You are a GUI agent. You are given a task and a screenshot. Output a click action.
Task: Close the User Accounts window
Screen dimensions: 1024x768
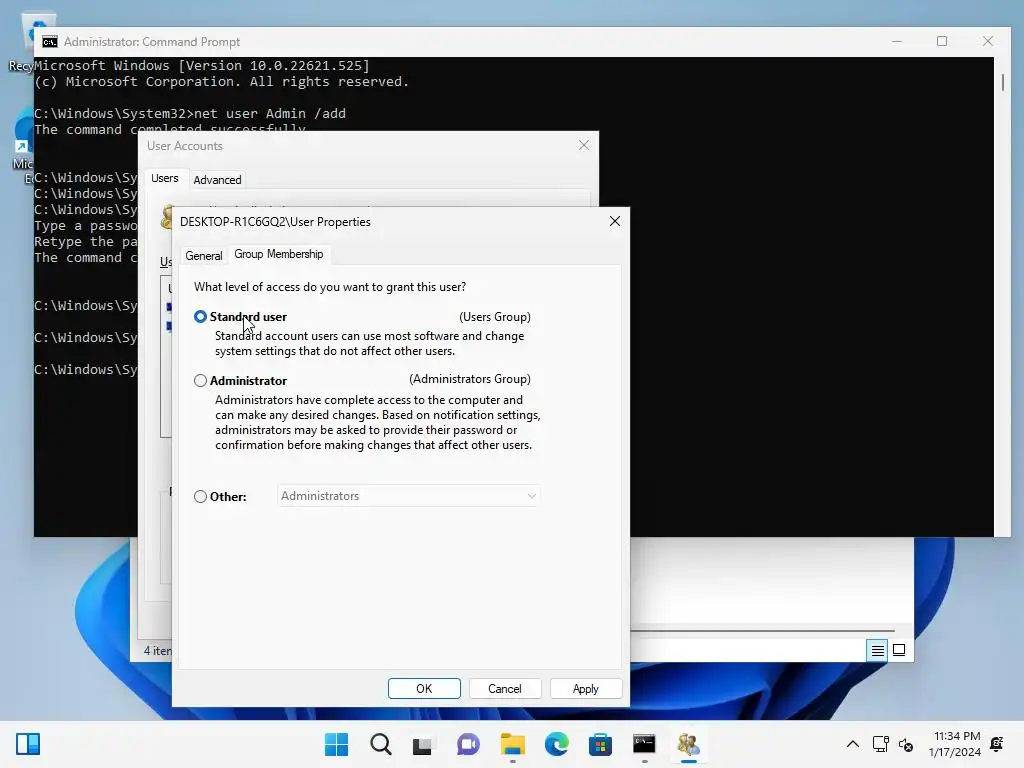(x=584, y=146)
